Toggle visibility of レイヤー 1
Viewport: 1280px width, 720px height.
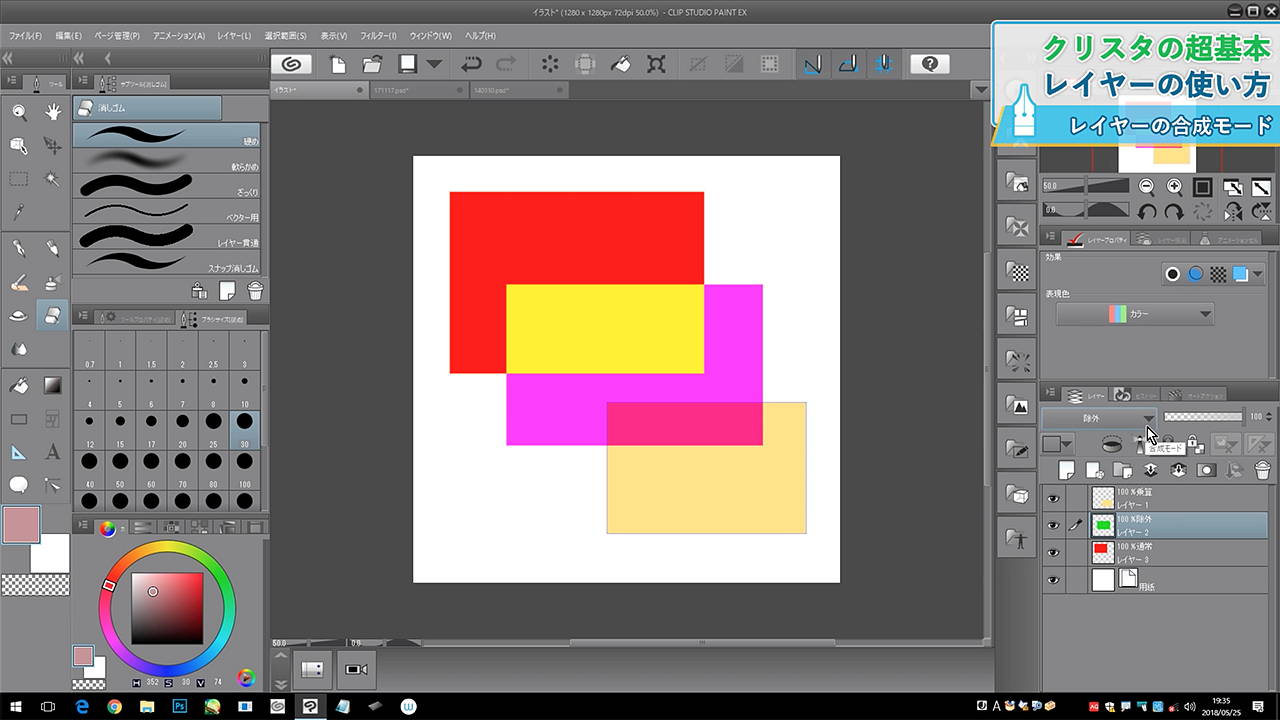pos(1052,498)
